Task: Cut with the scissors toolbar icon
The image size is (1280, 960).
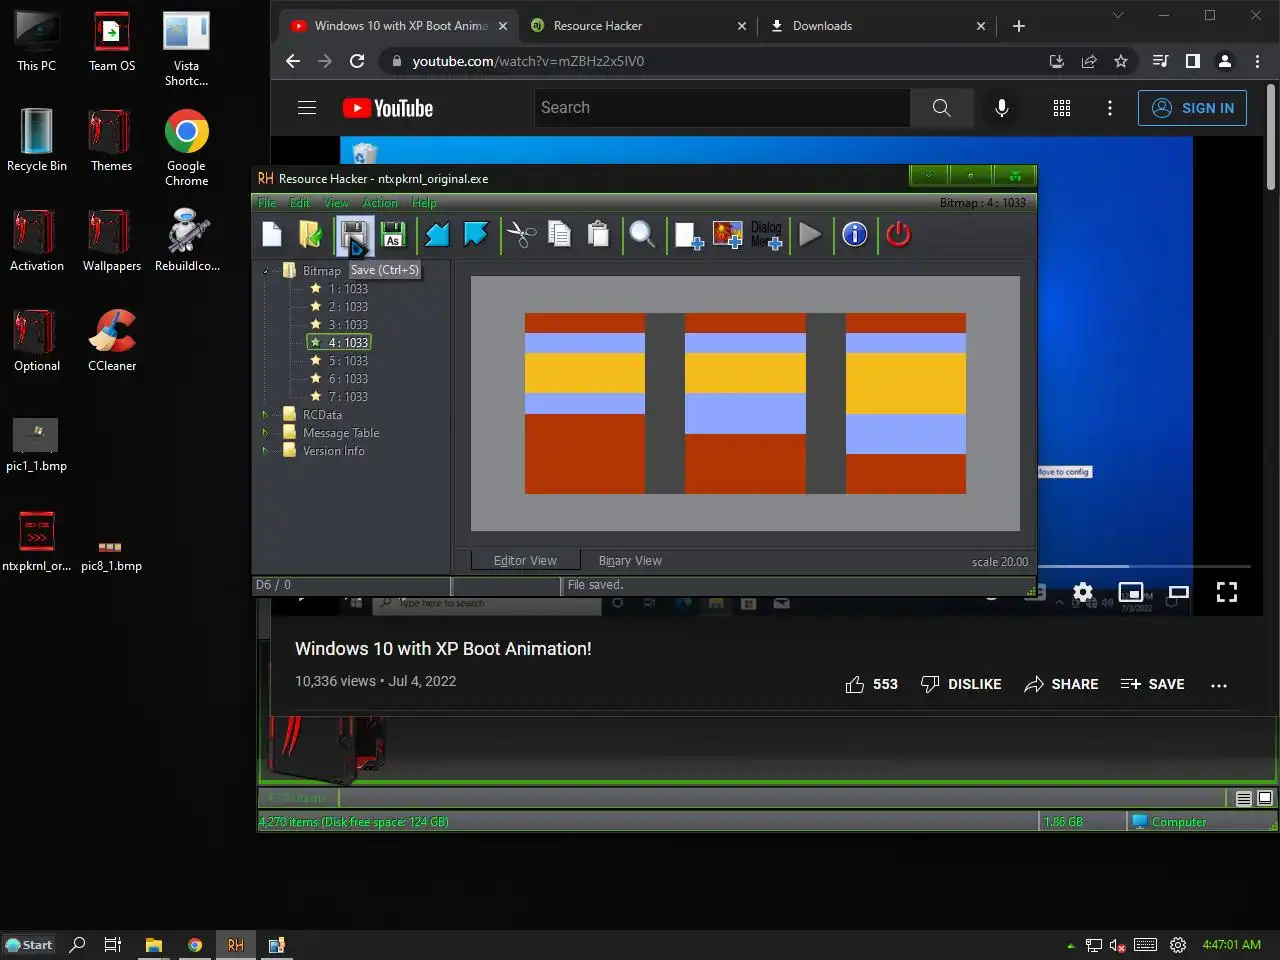Action: coord(521,235)
